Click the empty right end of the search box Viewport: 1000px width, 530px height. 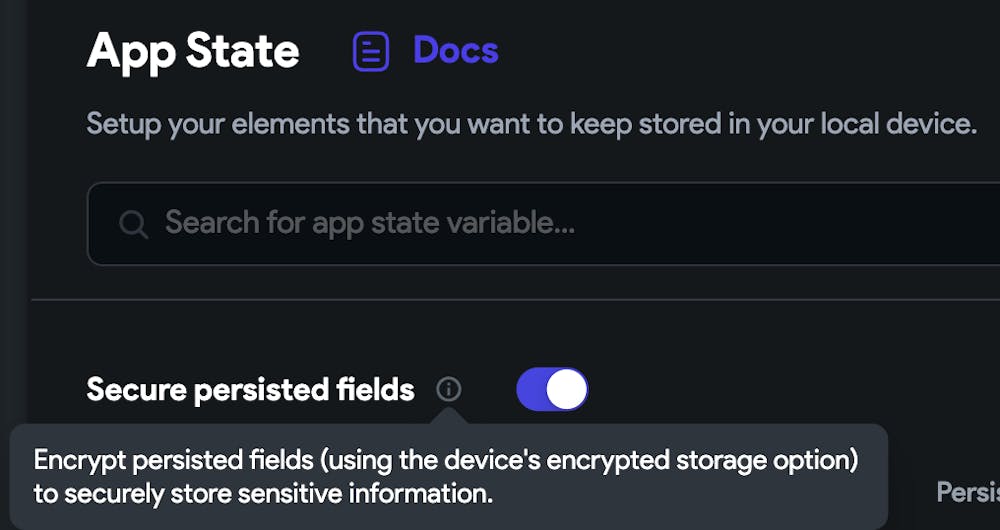coord(900,223)
